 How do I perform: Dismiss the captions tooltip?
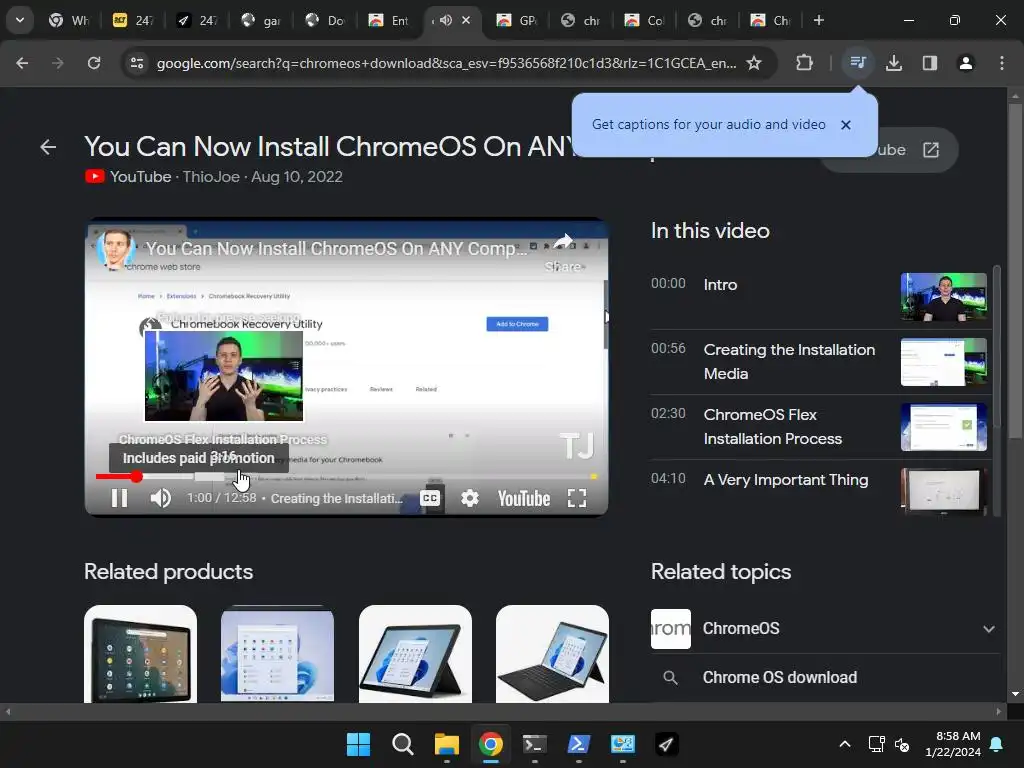pyautogui.click(x=846, y=125)
